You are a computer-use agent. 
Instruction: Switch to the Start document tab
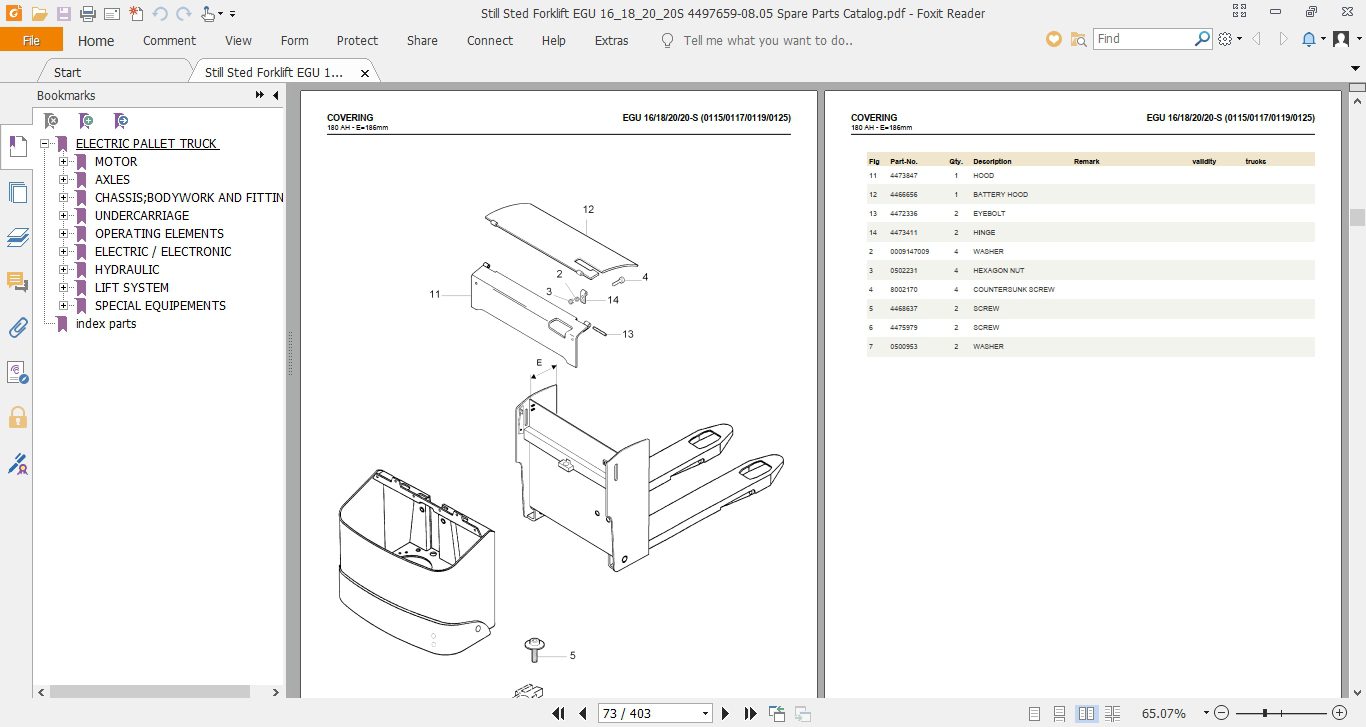click(x=67, y=72)
